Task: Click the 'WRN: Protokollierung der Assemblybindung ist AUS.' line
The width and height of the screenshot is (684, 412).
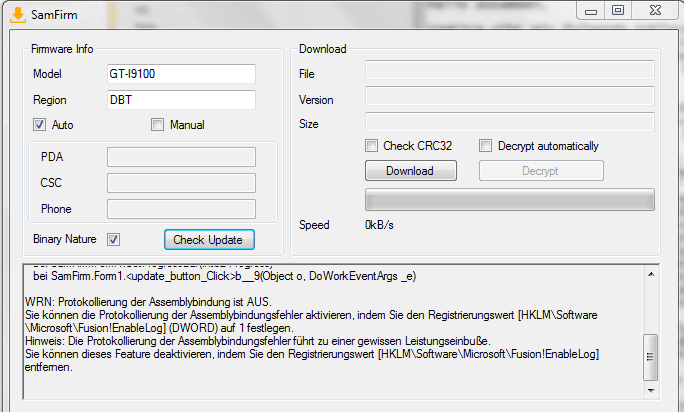Action: [148, 302]
